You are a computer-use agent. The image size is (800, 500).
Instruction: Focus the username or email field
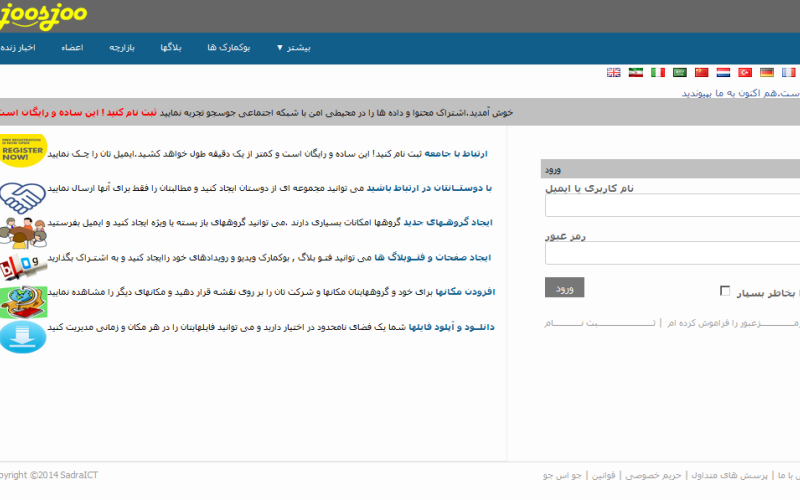point(672,206)
